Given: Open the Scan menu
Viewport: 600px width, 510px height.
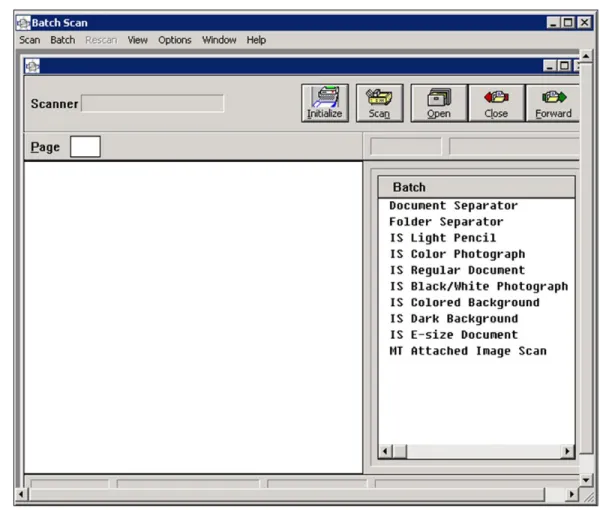Looking at the screenshot, I should pyautogui.click(x=29, y=40).
